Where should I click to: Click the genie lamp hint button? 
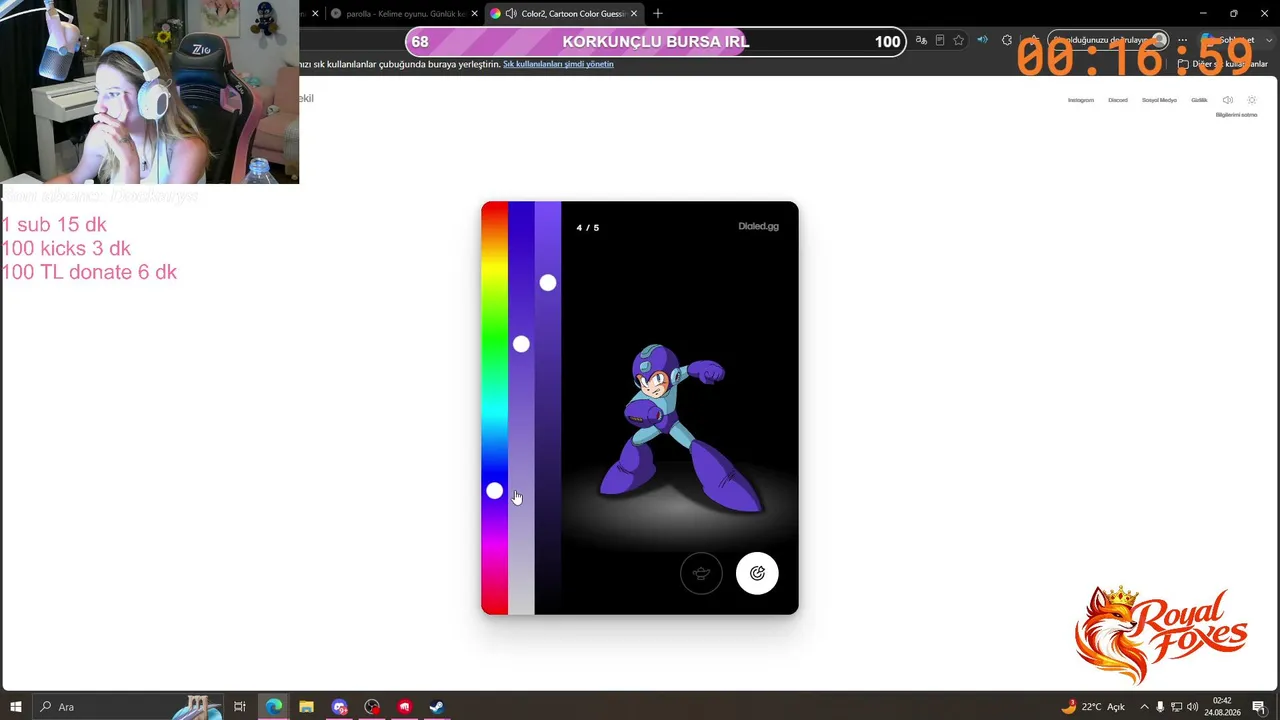(701, 573)
